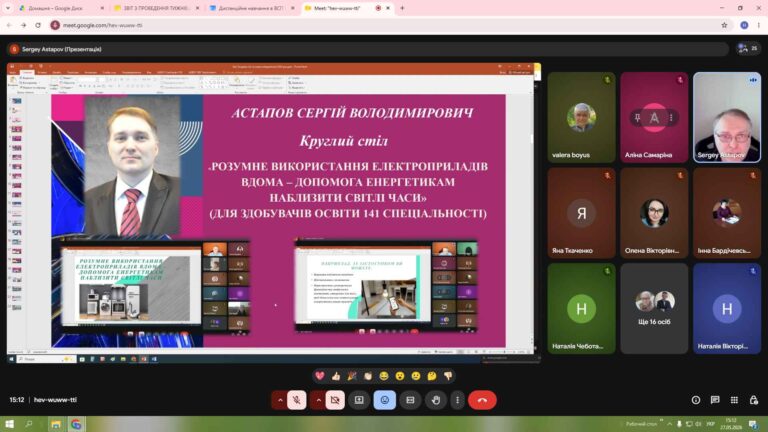This screenshot has width=768, height=432.
Task: Open video settings arrow next to camera
Action: 318,400
